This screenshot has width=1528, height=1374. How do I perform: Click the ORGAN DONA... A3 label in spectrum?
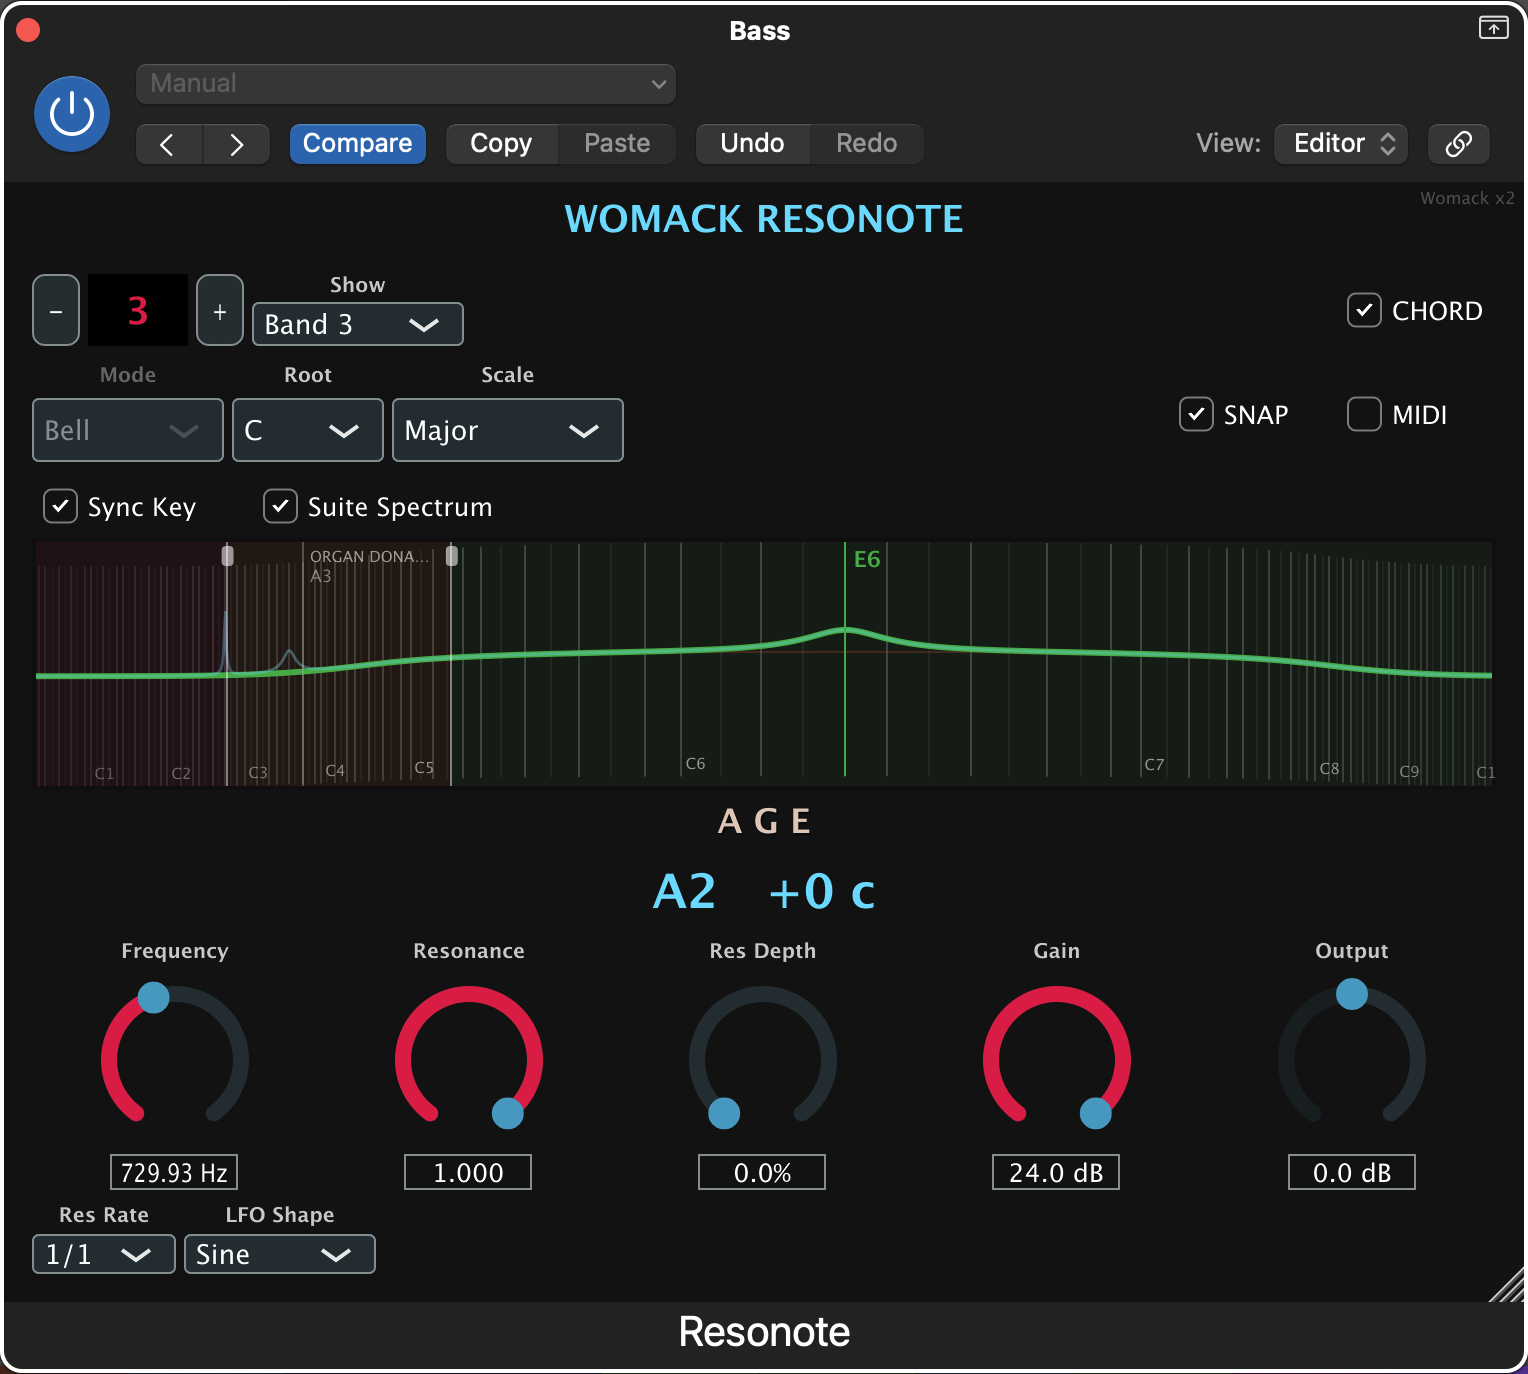(368, 566)
